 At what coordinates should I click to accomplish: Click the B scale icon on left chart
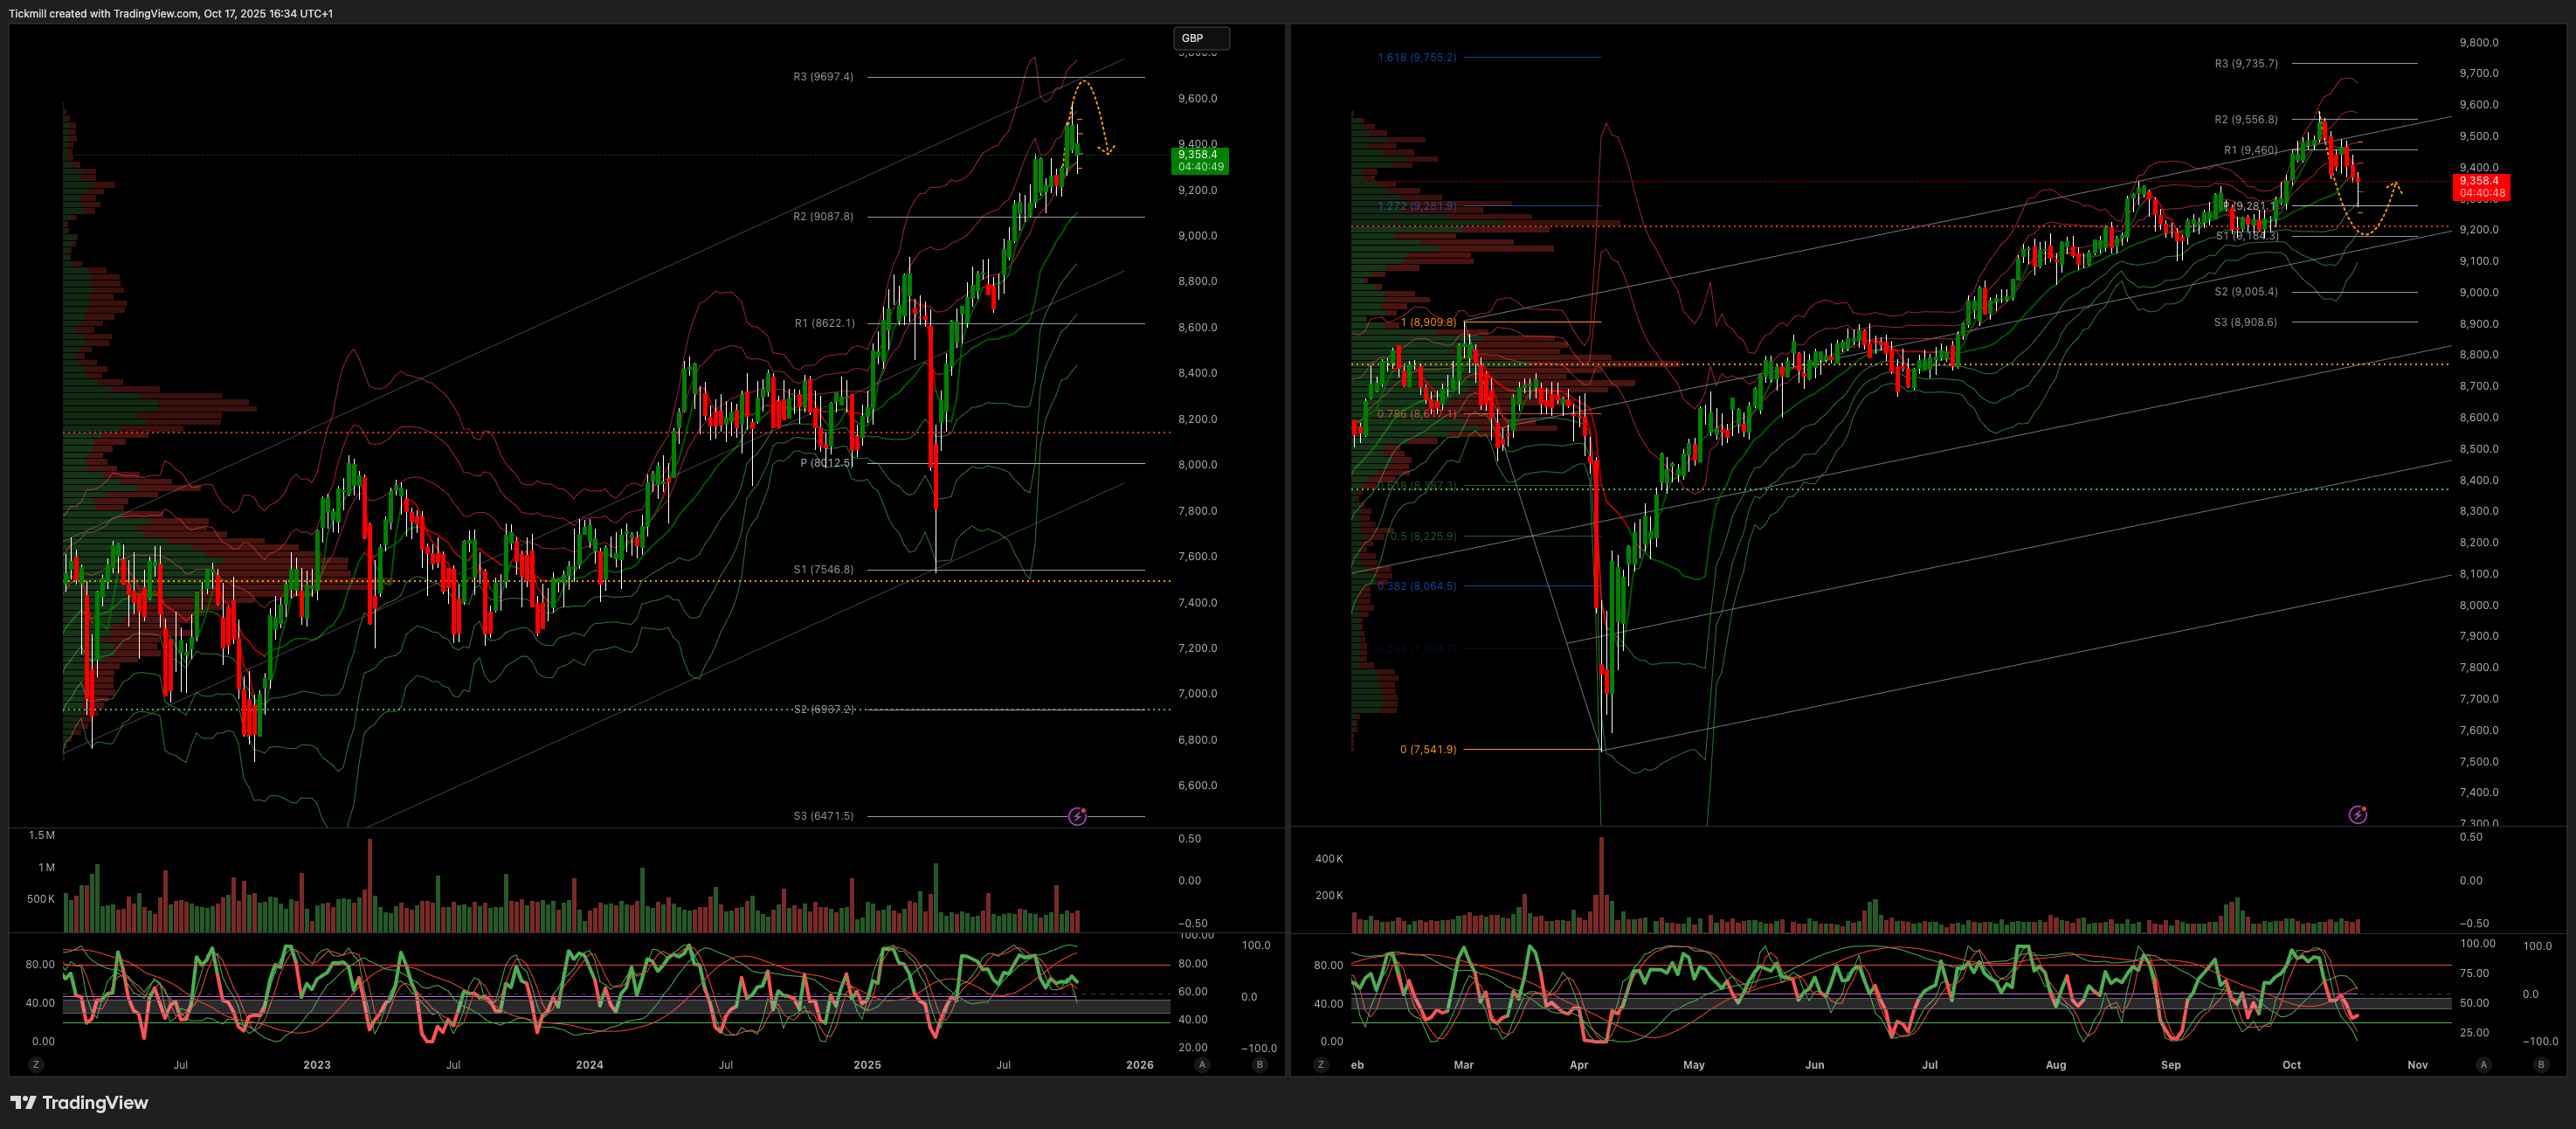point(1260,1065)
